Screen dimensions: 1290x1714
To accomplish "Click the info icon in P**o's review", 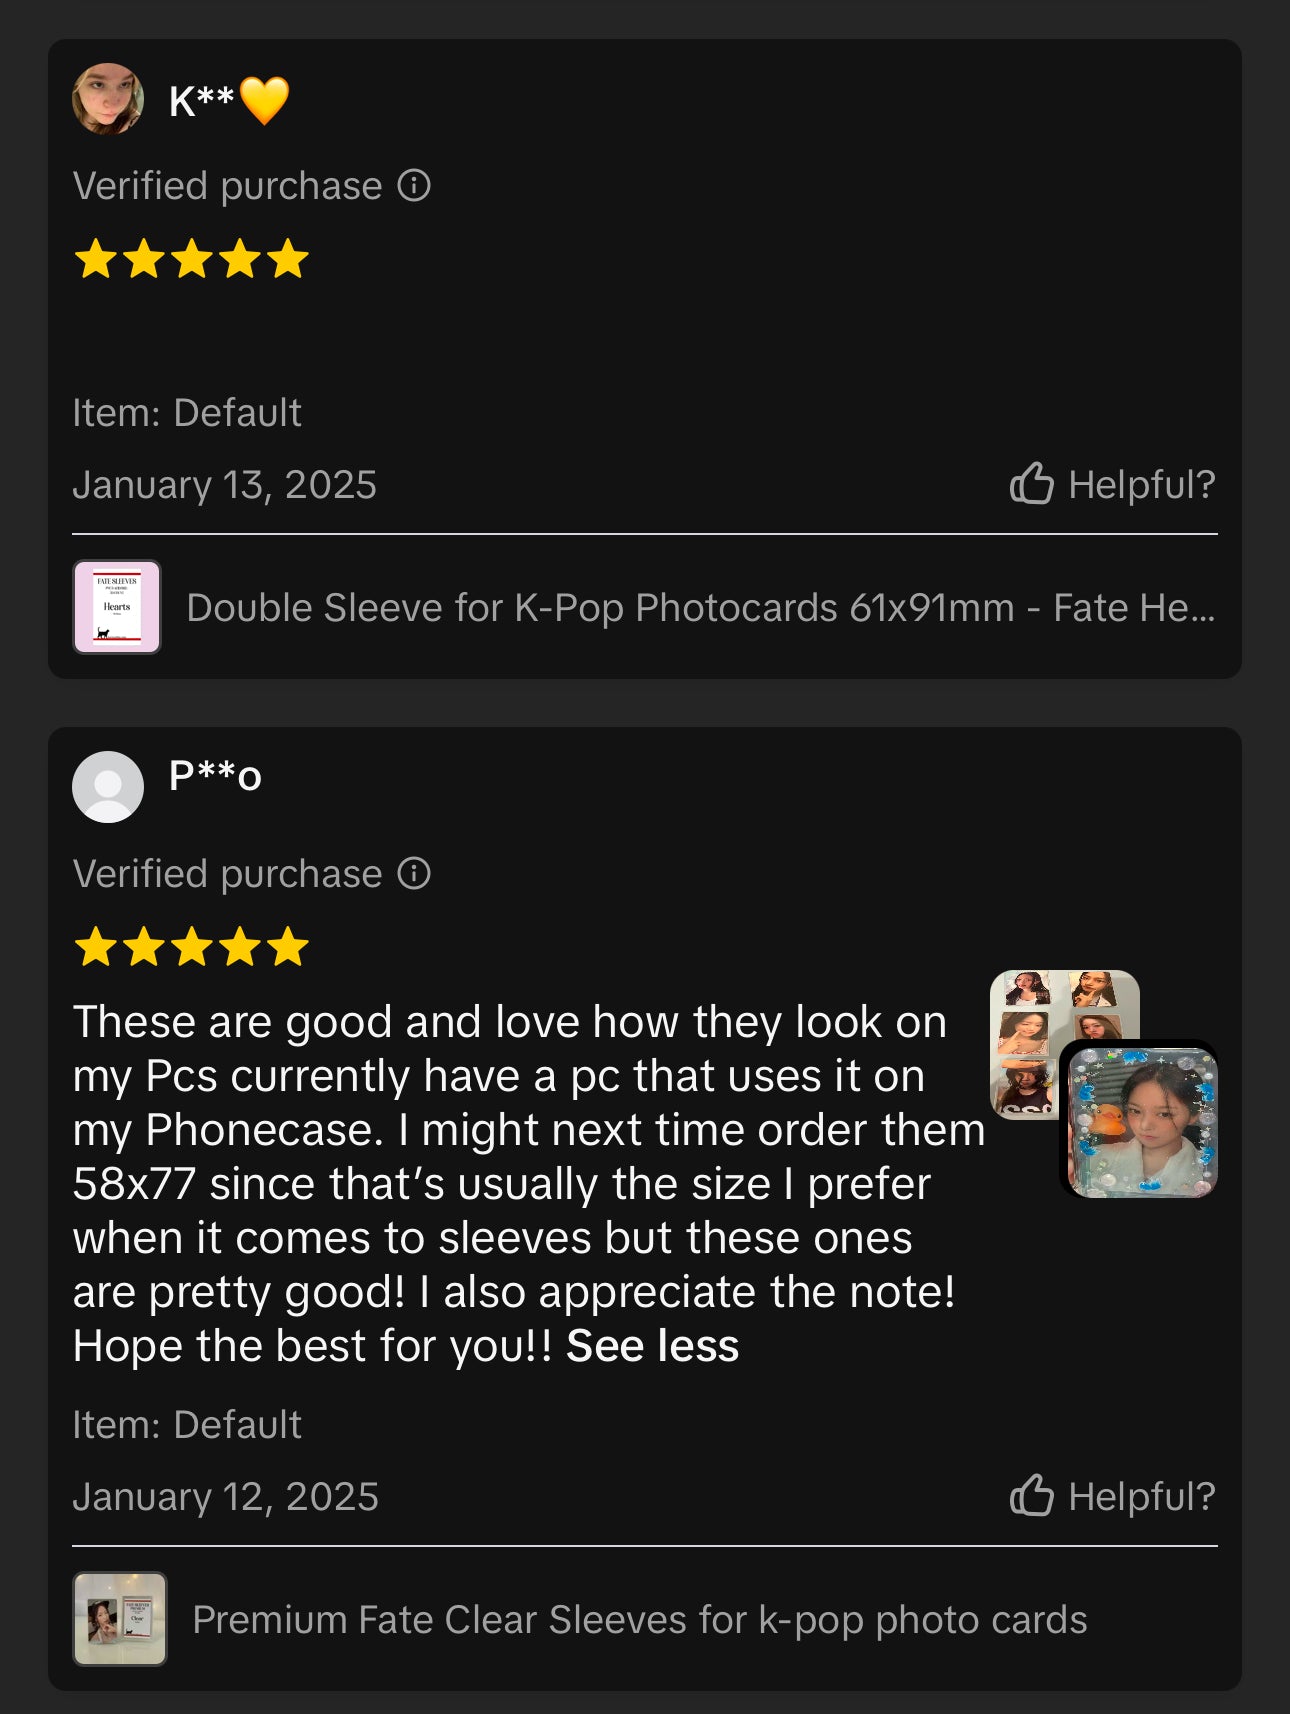I will click(414, 874).
